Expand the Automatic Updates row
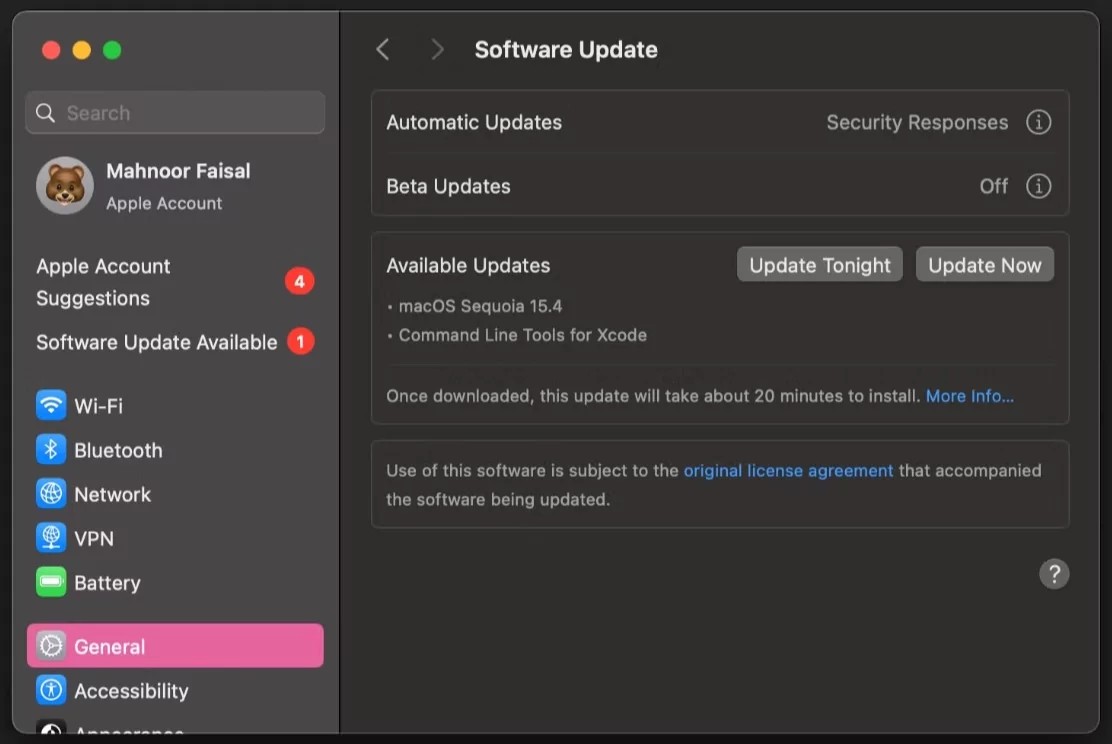 (x=474, y=122)
